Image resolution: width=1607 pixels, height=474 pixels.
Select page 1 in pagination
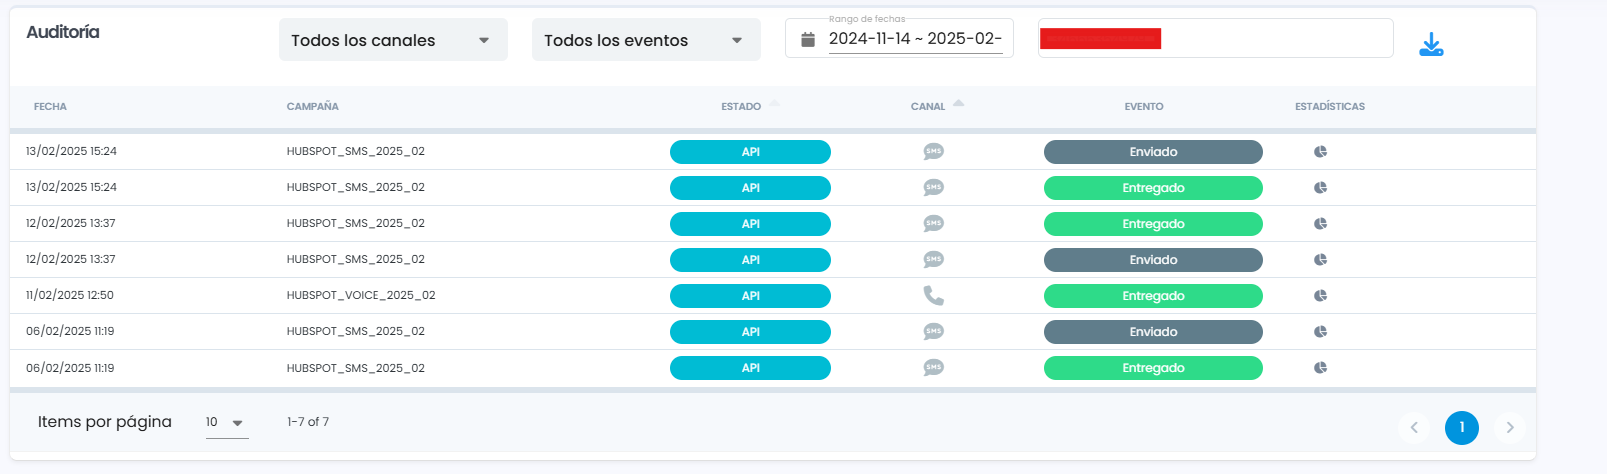pyautogui.click(x=1461, y=428)
